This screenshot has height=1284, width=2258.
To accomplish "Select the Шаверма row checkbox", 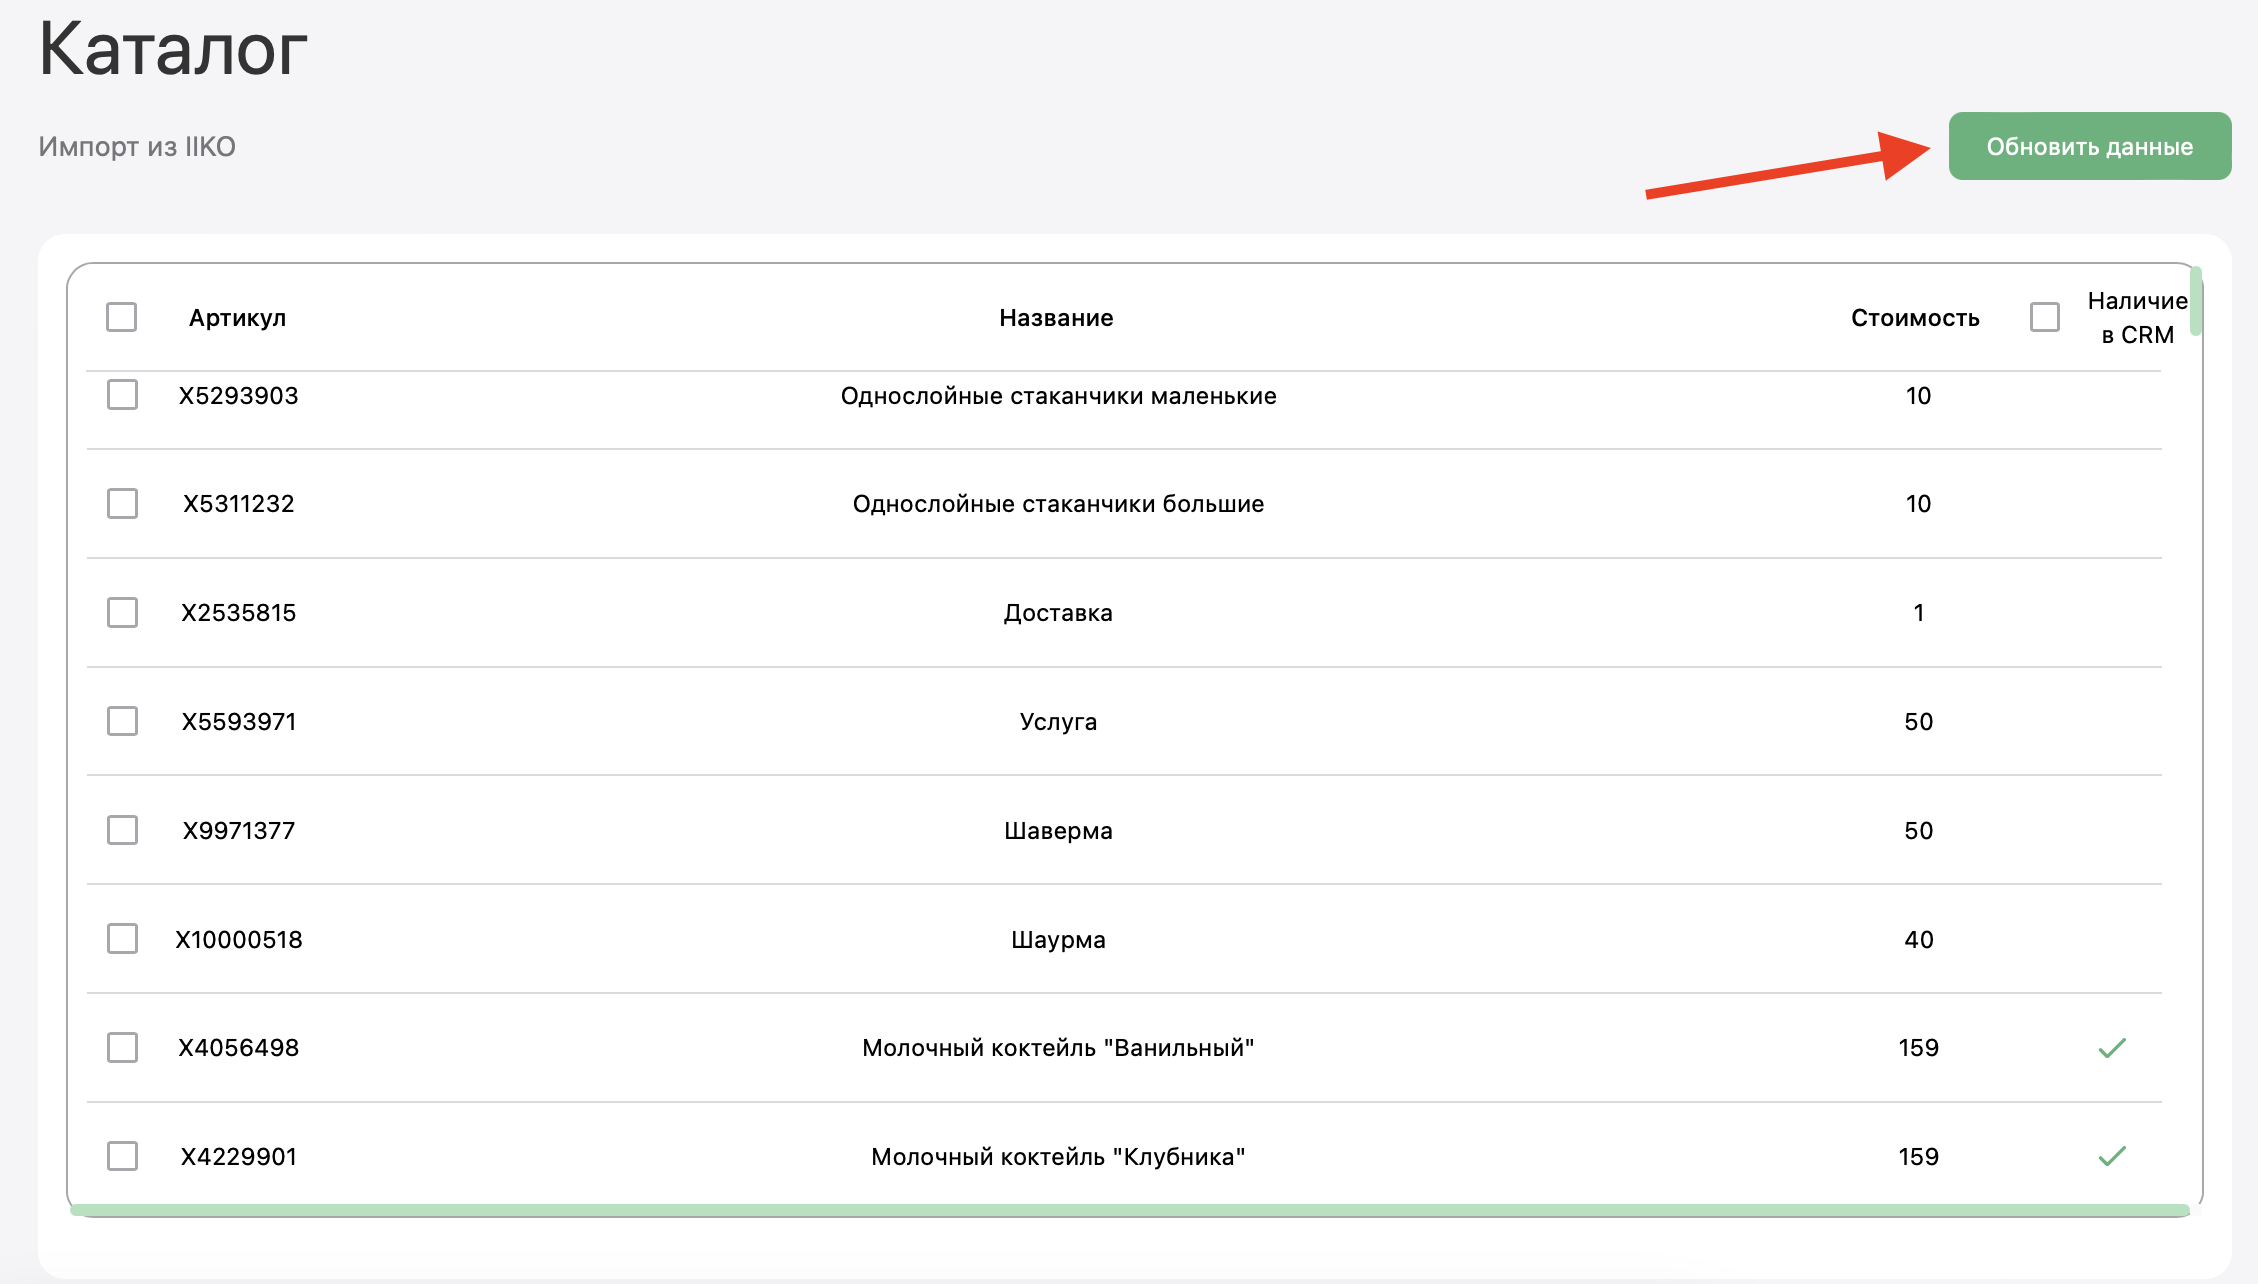I will tap(122, 830).
